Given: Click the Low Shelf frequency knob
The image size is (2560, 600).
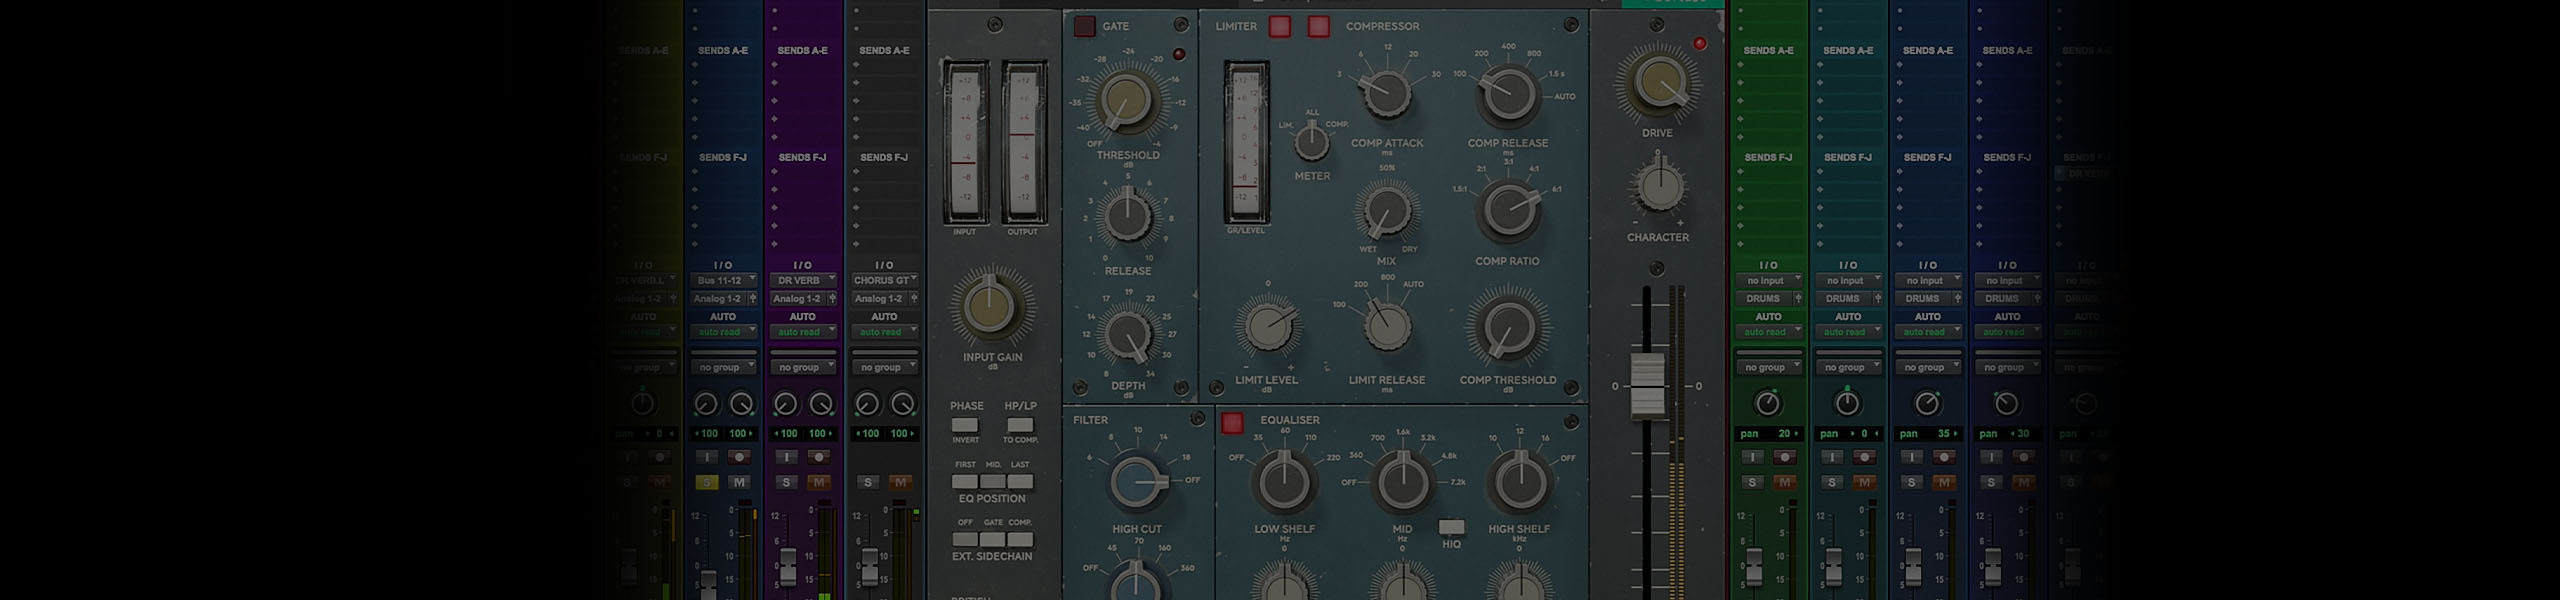Looking at the screenshot, I should point(1284,482).
